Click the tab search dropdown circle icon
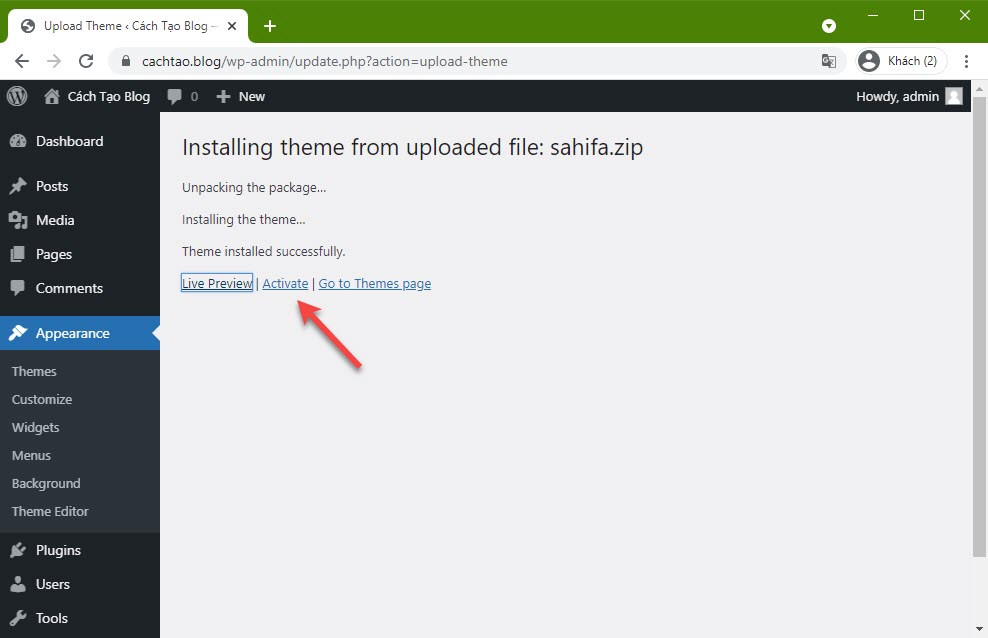The image size is (988, 638). 829,26
